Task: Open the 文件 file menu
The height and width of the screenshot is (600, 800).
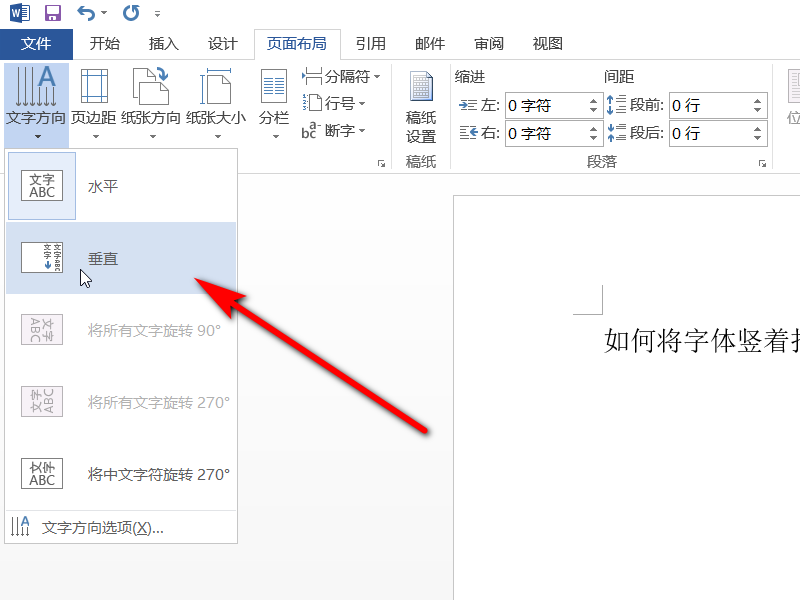Action: [36, 44]
